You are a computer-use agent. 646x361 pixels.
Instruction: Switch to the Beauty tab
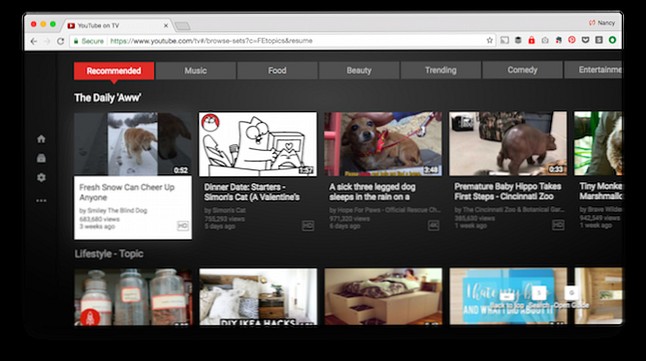pos(359,70)
